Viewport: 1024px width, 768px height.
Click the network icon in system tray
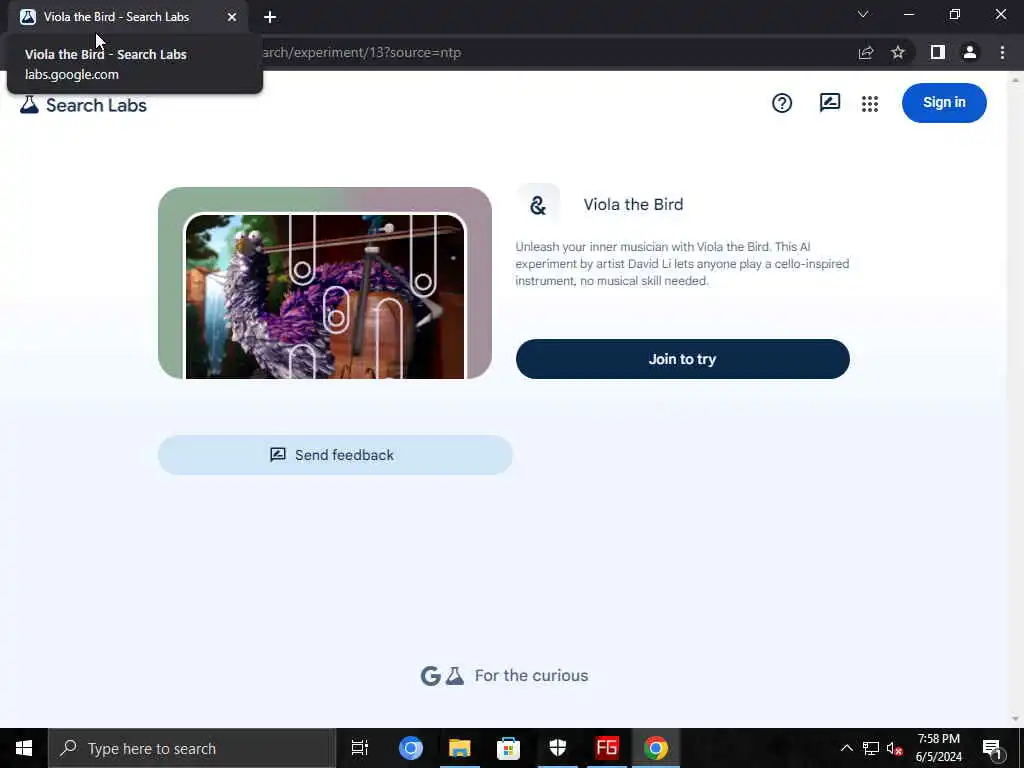pos(871,748)
